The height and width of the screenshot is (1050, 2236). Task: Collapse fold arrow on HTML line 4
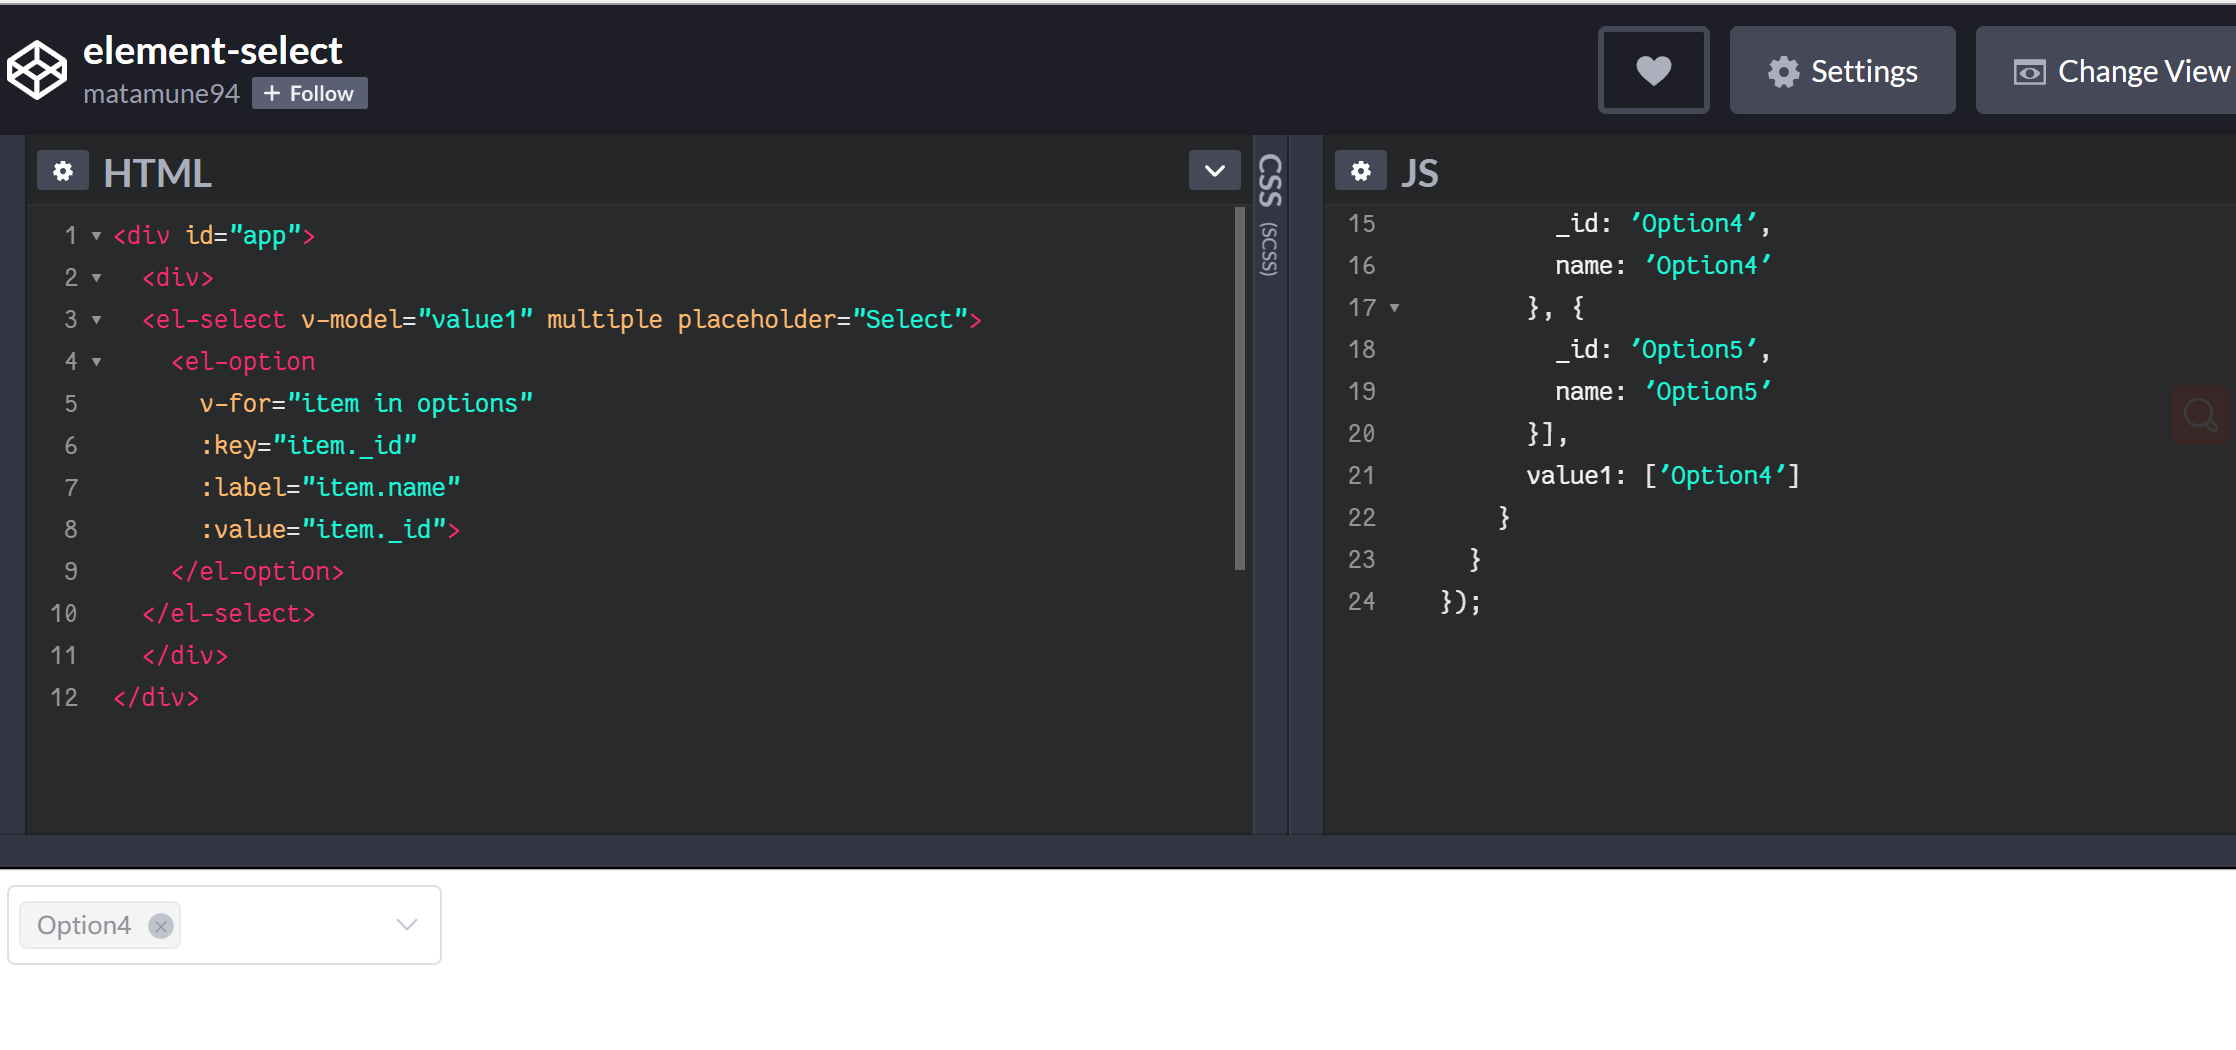tap(97, 362)
